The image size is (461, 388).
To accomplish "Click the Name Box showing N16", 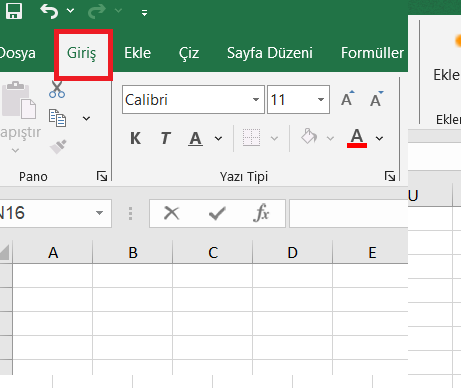I will click(x=47, y=213).
